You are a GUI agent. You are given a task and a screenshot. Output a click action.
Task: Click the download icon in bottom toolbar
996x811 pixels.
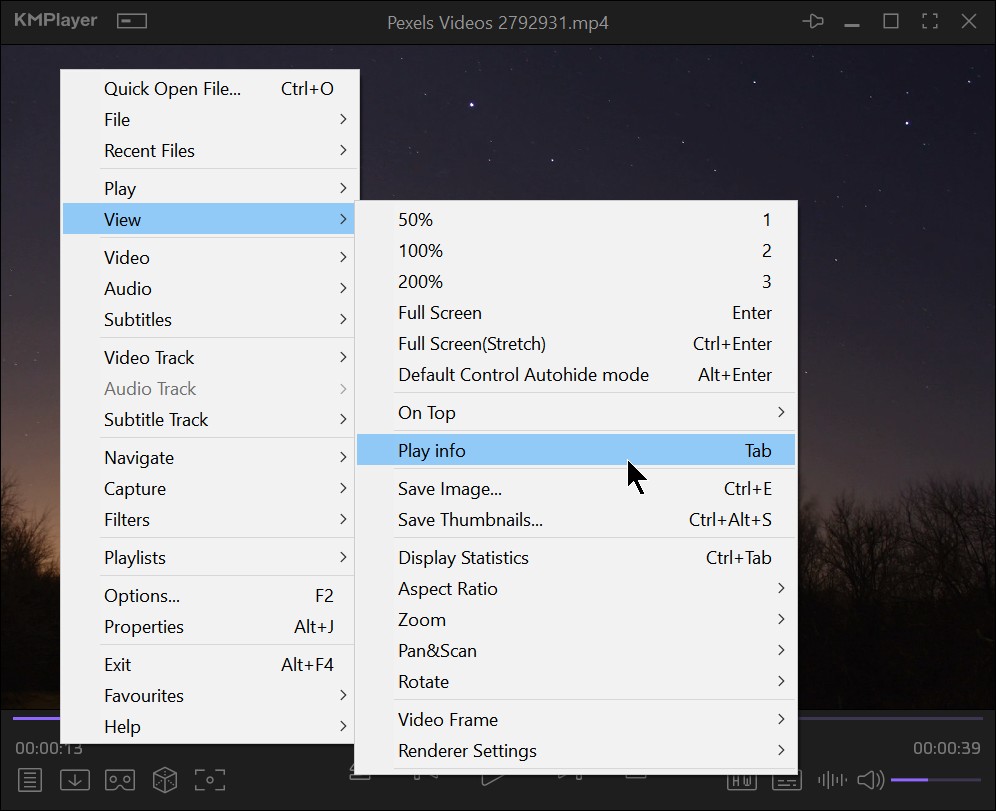[75, 779]
